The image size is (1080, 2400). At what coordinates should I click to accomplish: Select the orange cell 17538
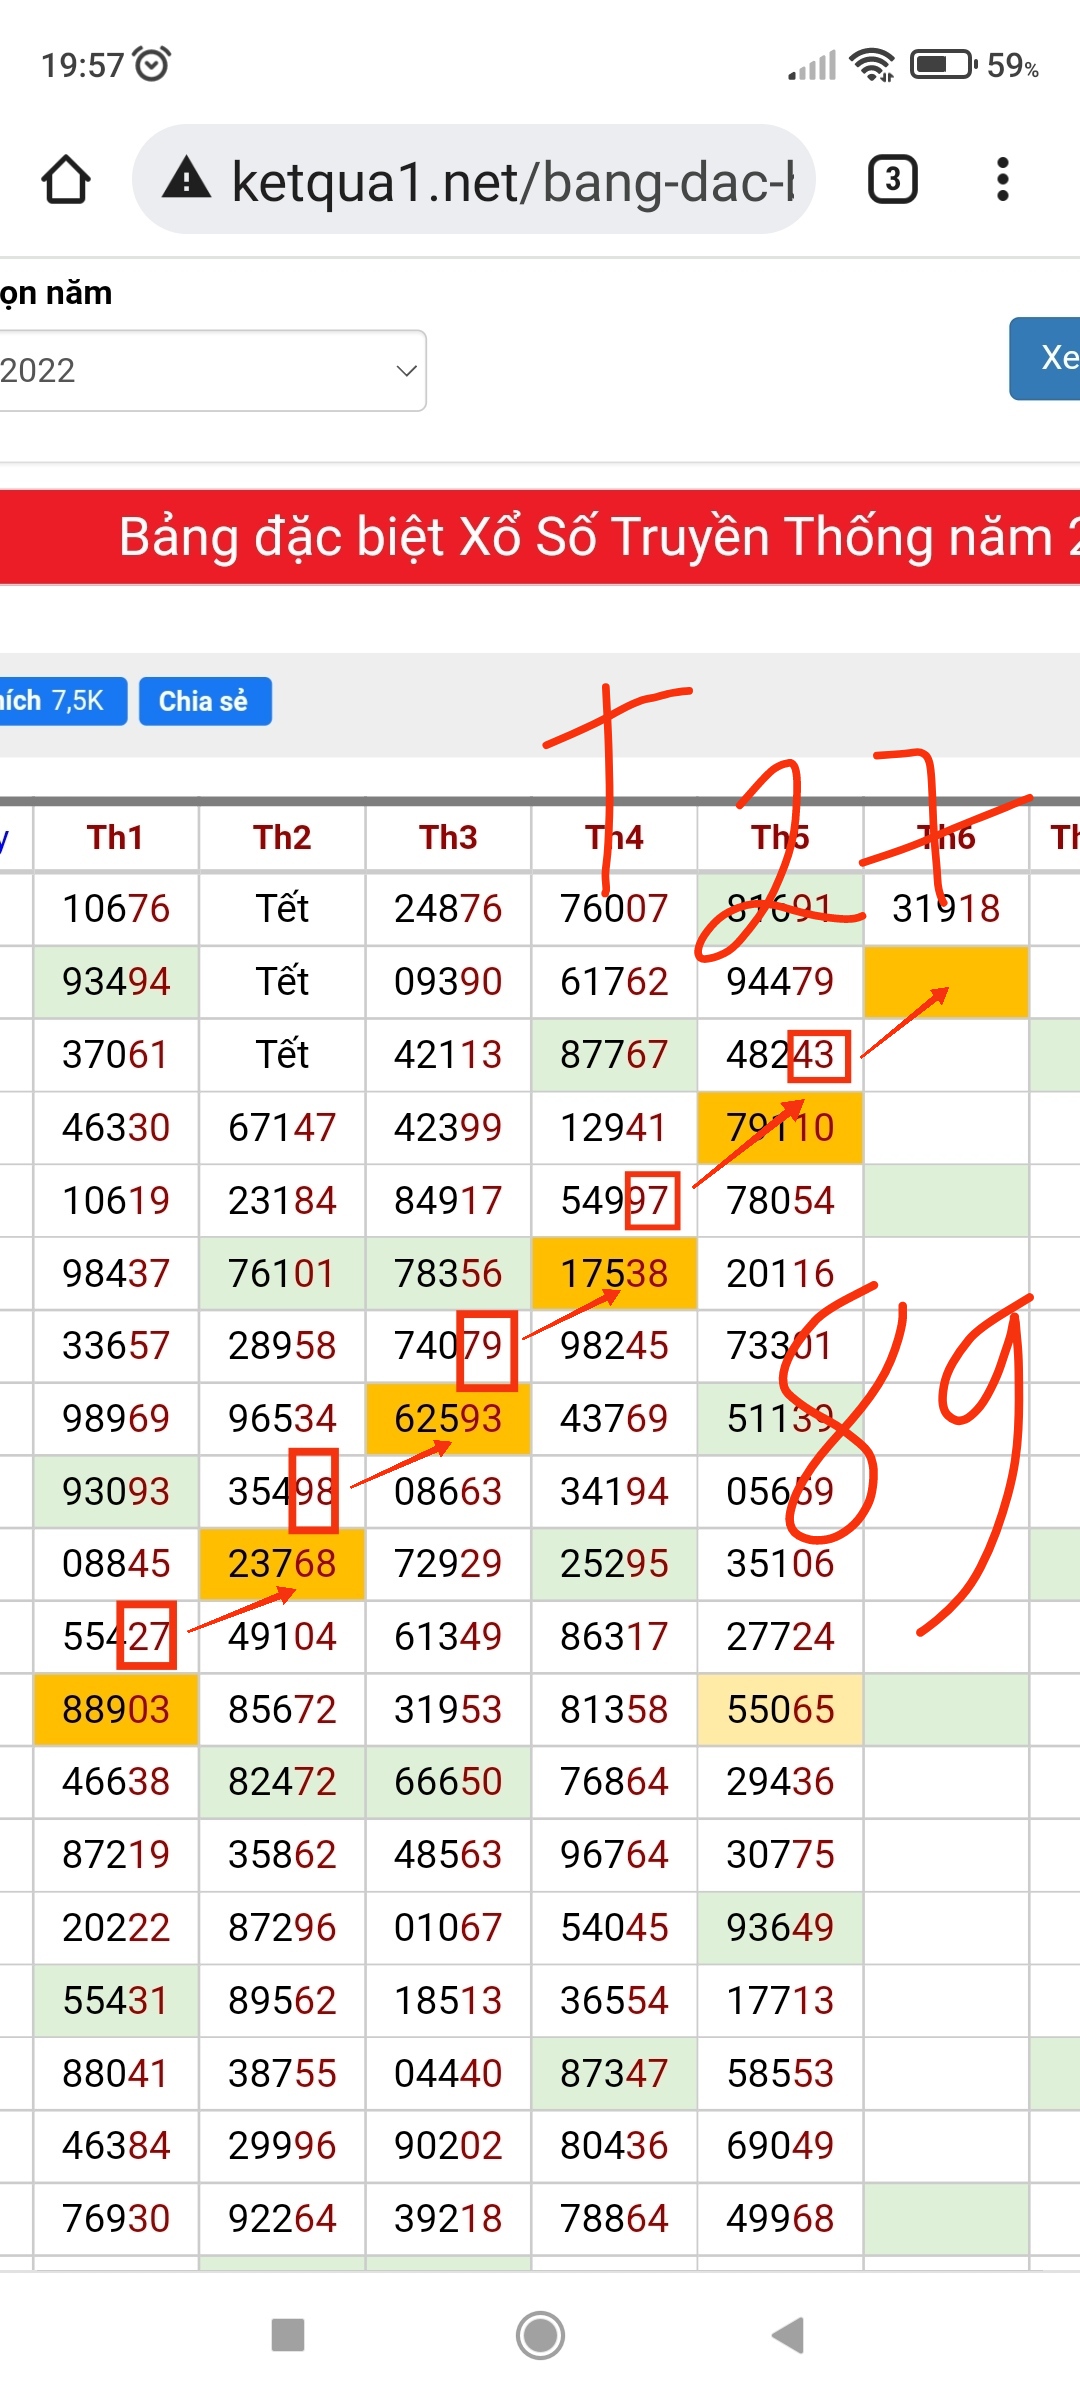point(614,1274)
